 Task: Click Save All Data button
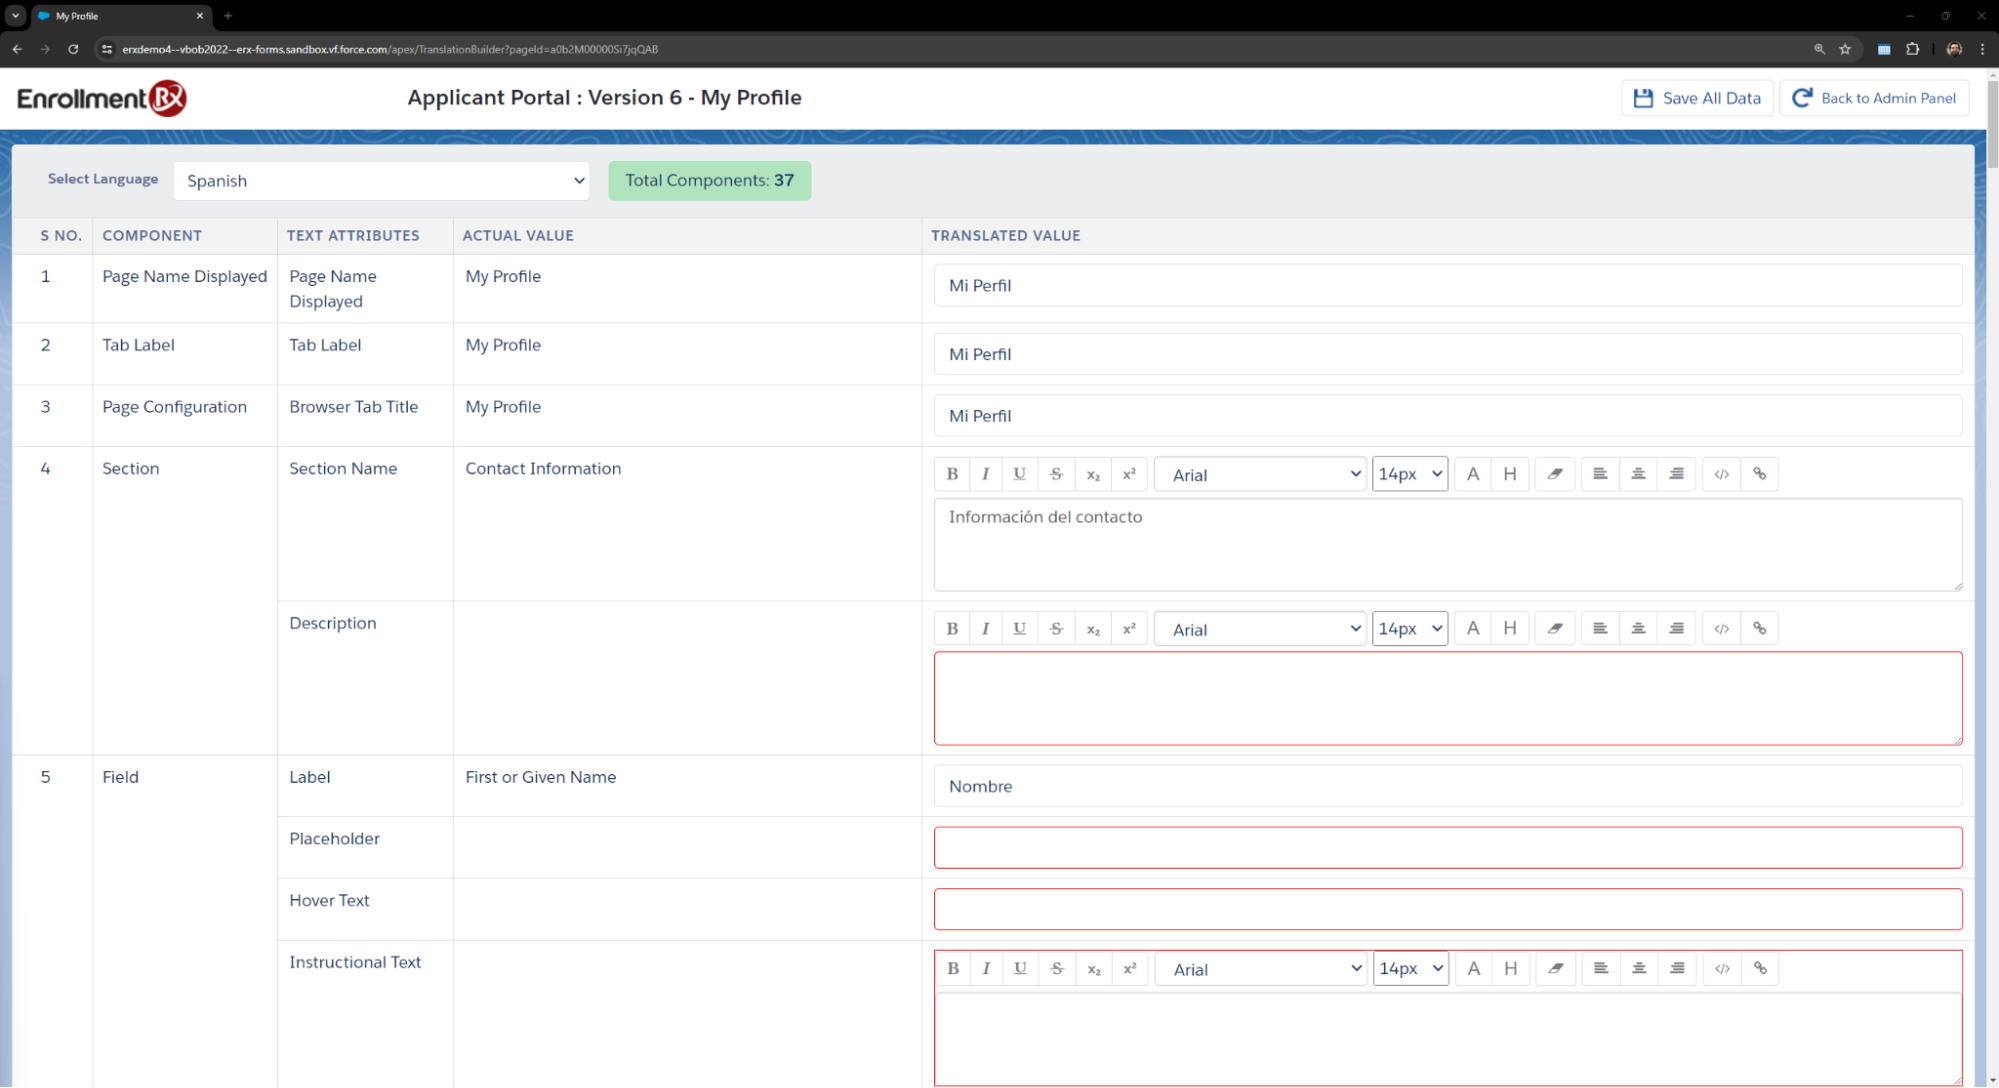[1697, 98]
